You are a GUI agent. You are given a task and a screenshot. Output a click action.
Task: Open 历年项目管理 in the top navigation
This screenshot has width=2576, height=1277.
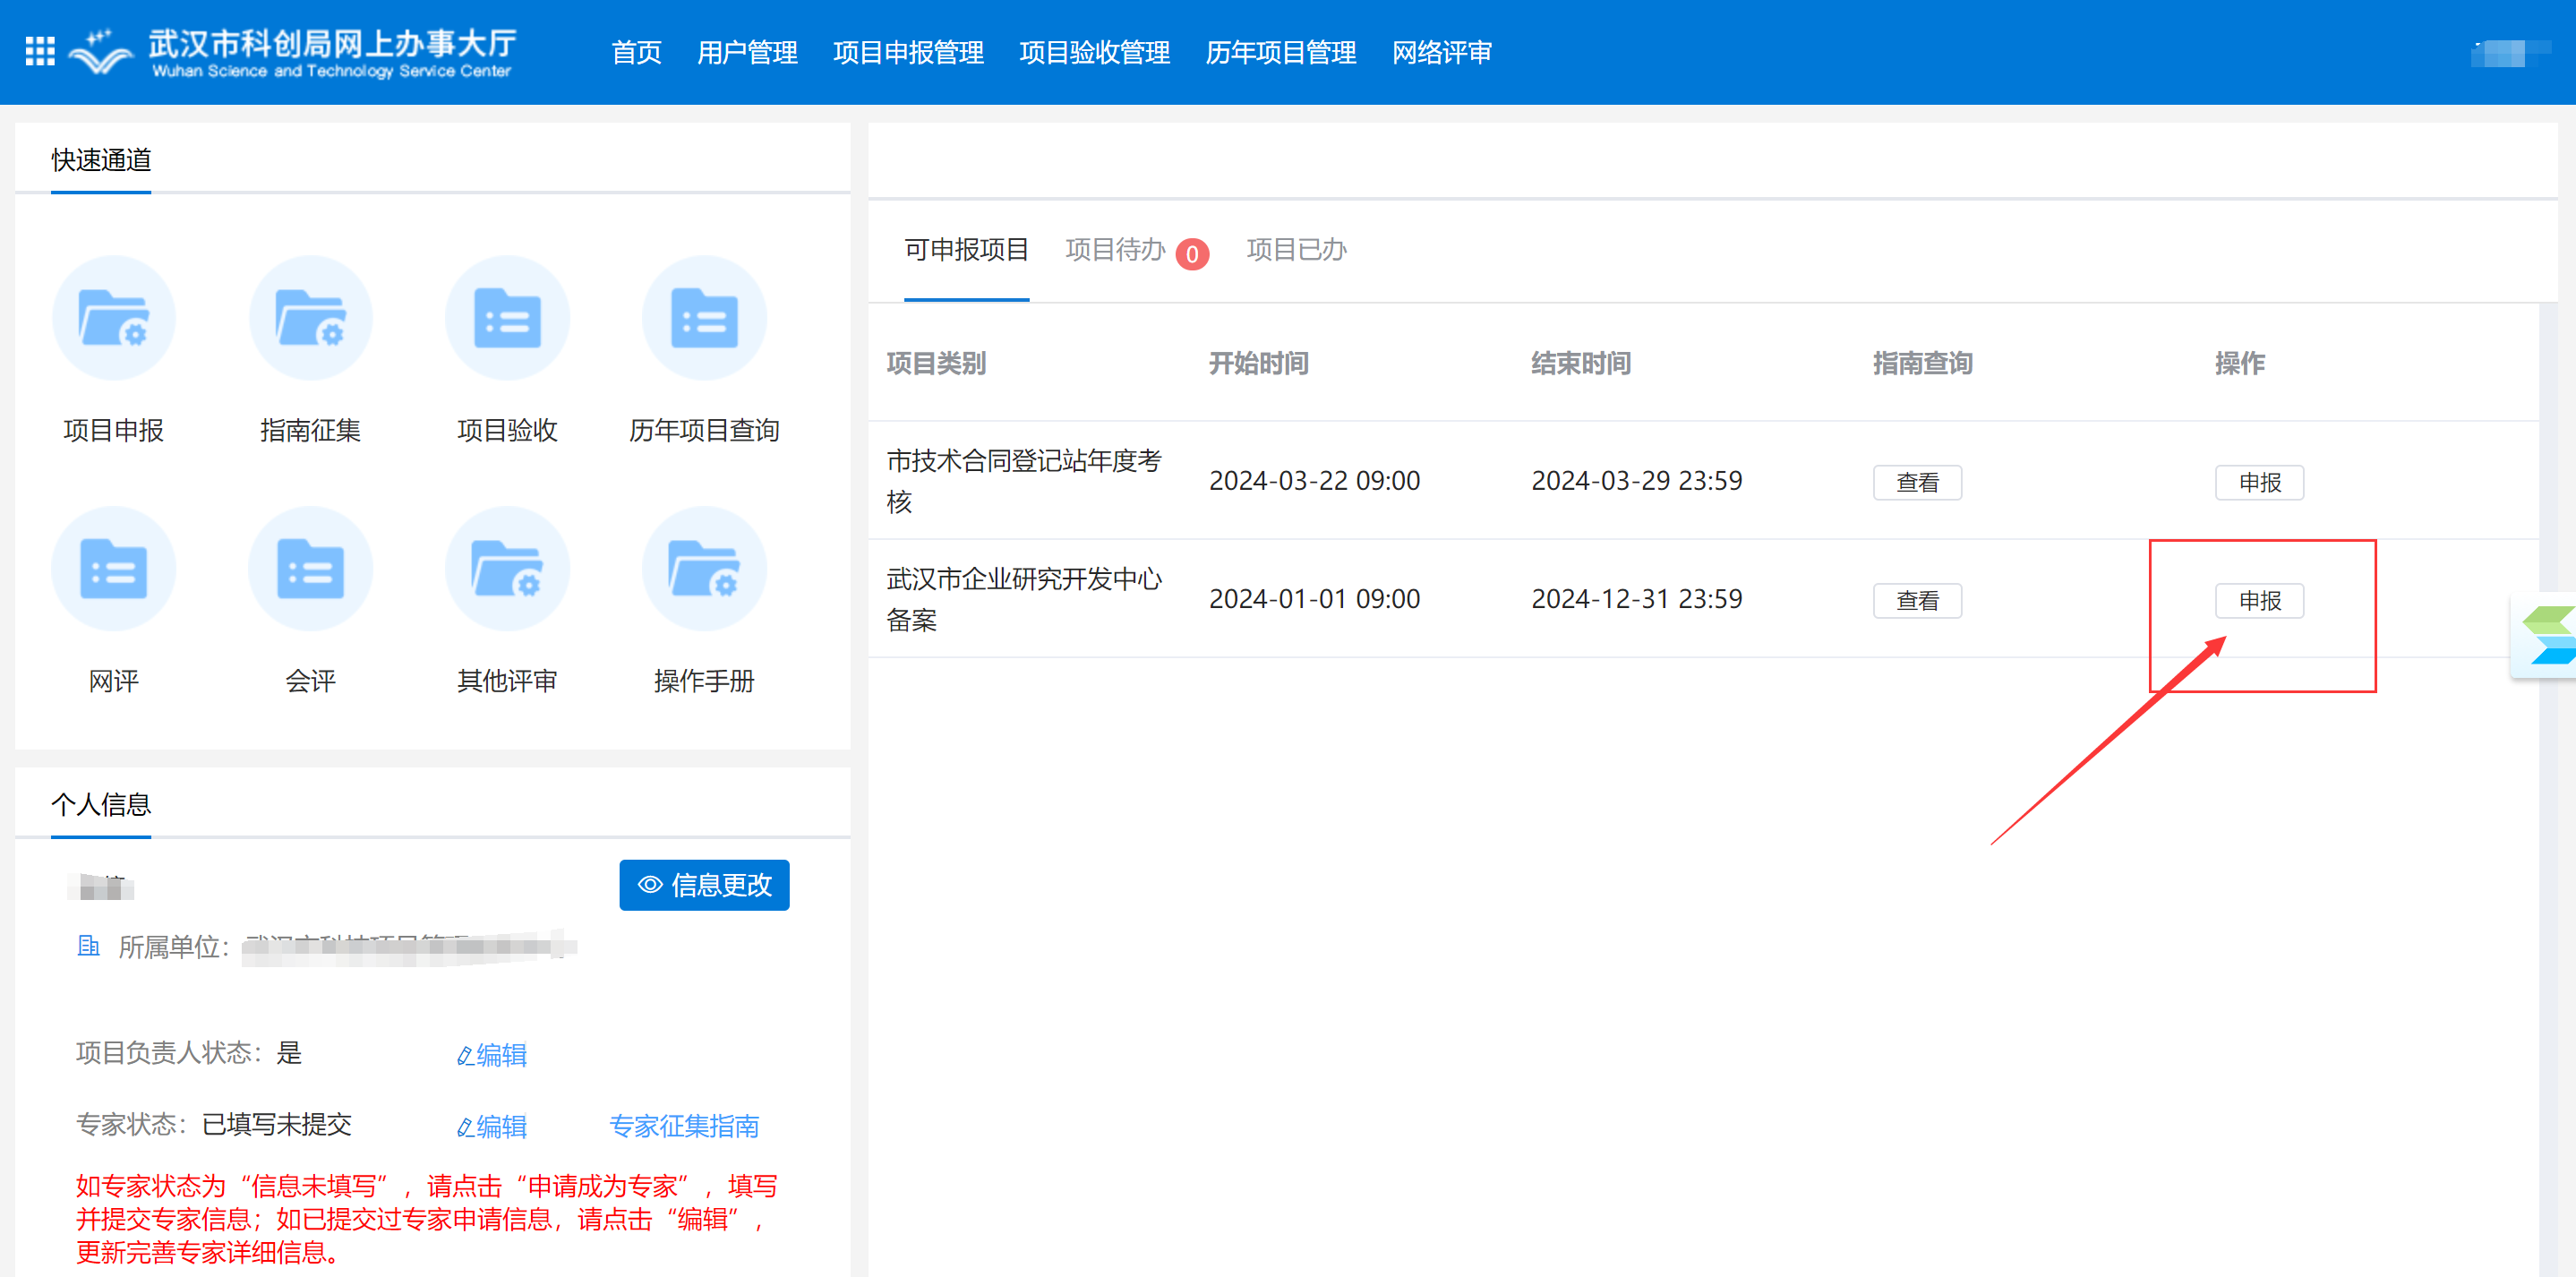1280,52
